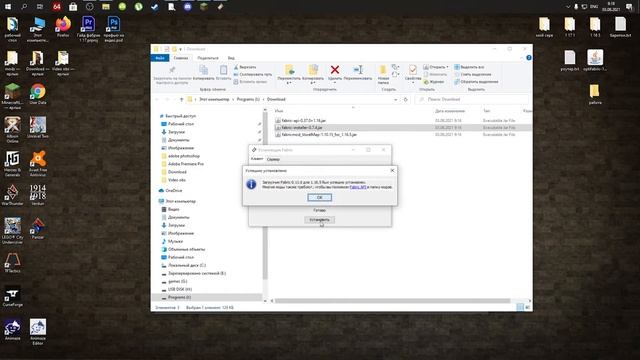Click Установить button in Fabric installer
The image size is (640, 360).
coord(319,220)
